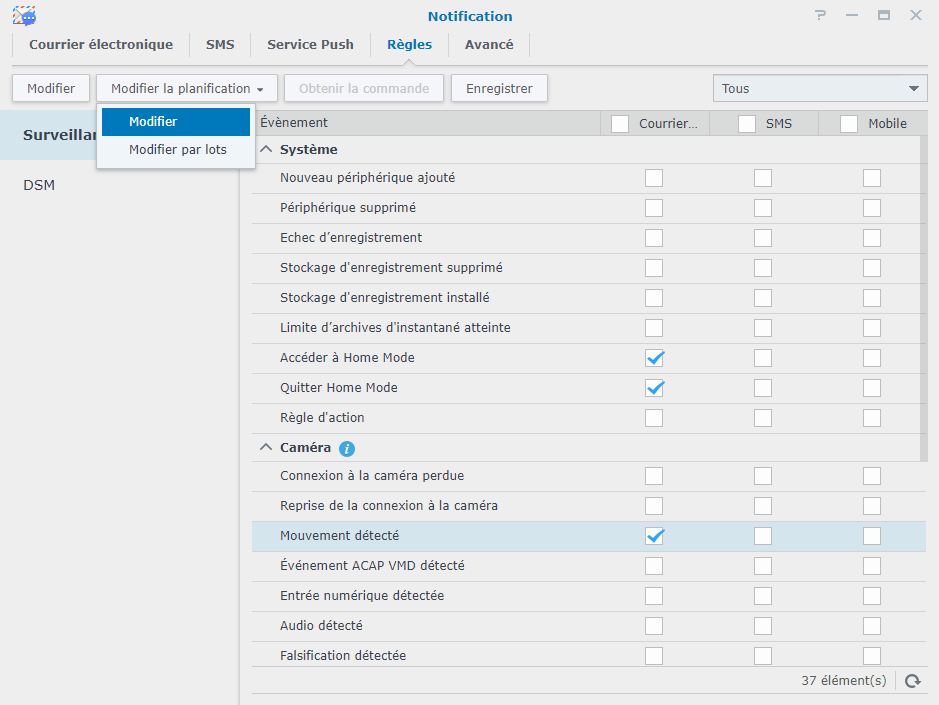939x705 pixels.
Task: Enable SMS for Accéder à Home Mode
Action: (x=763, y=358)
